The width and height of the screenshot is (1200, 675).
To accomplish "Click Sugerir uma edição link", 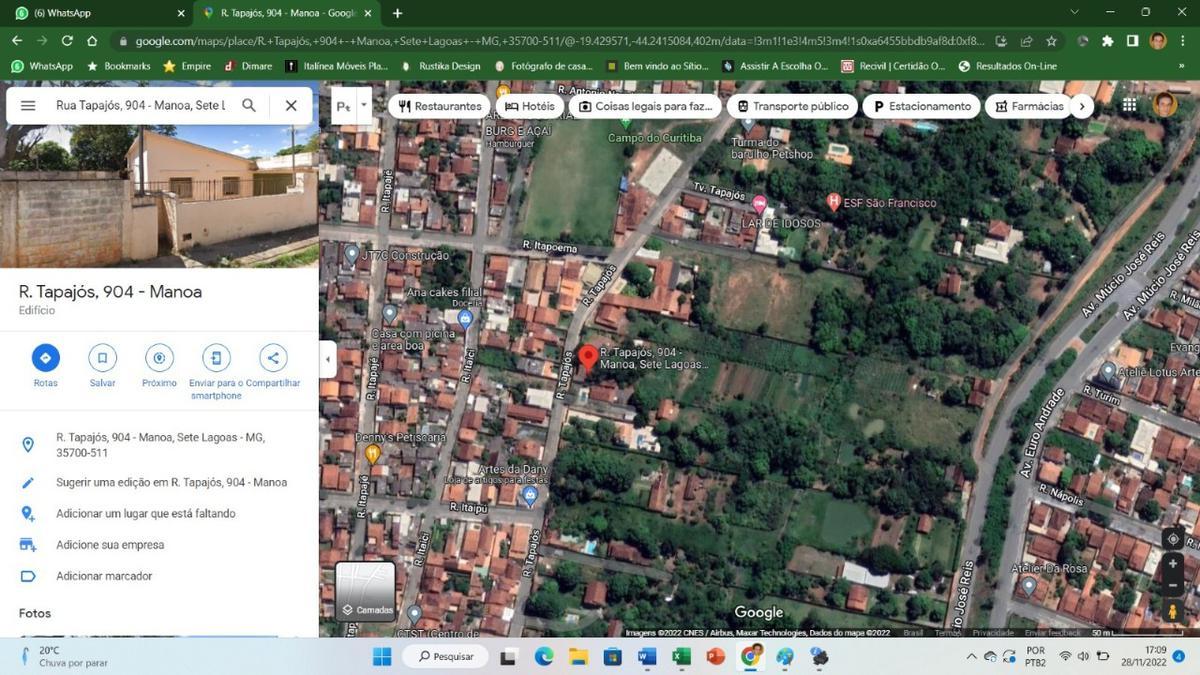I will click(x=159, y=482).
